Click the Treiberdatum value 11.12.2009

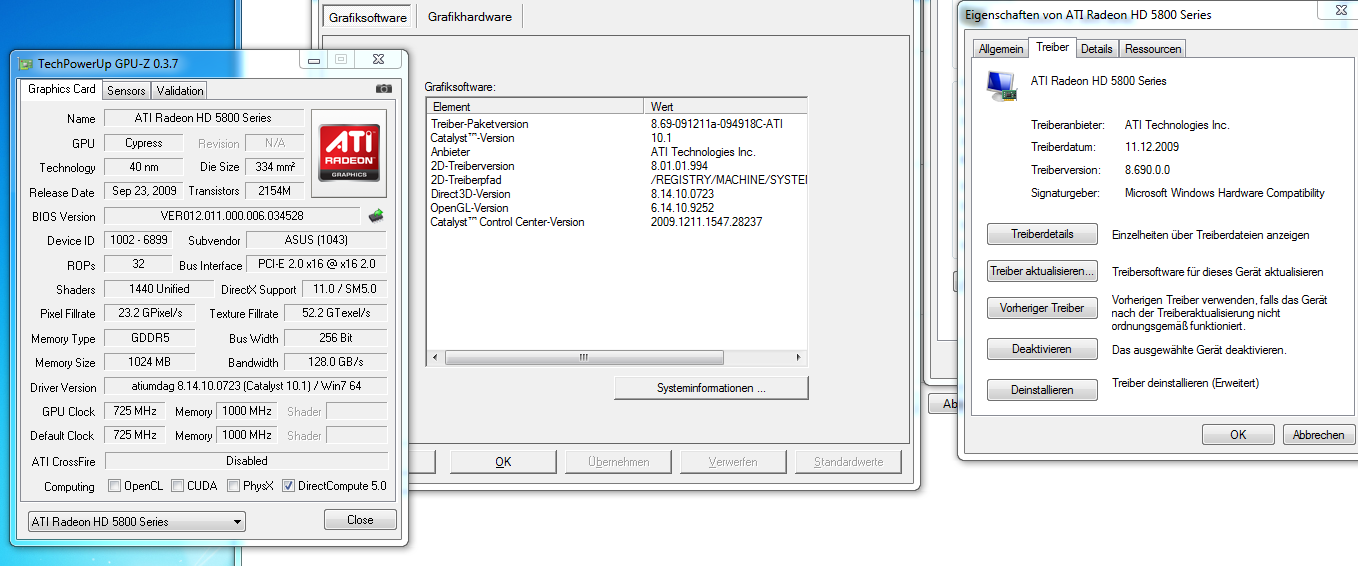point(1152,147)
